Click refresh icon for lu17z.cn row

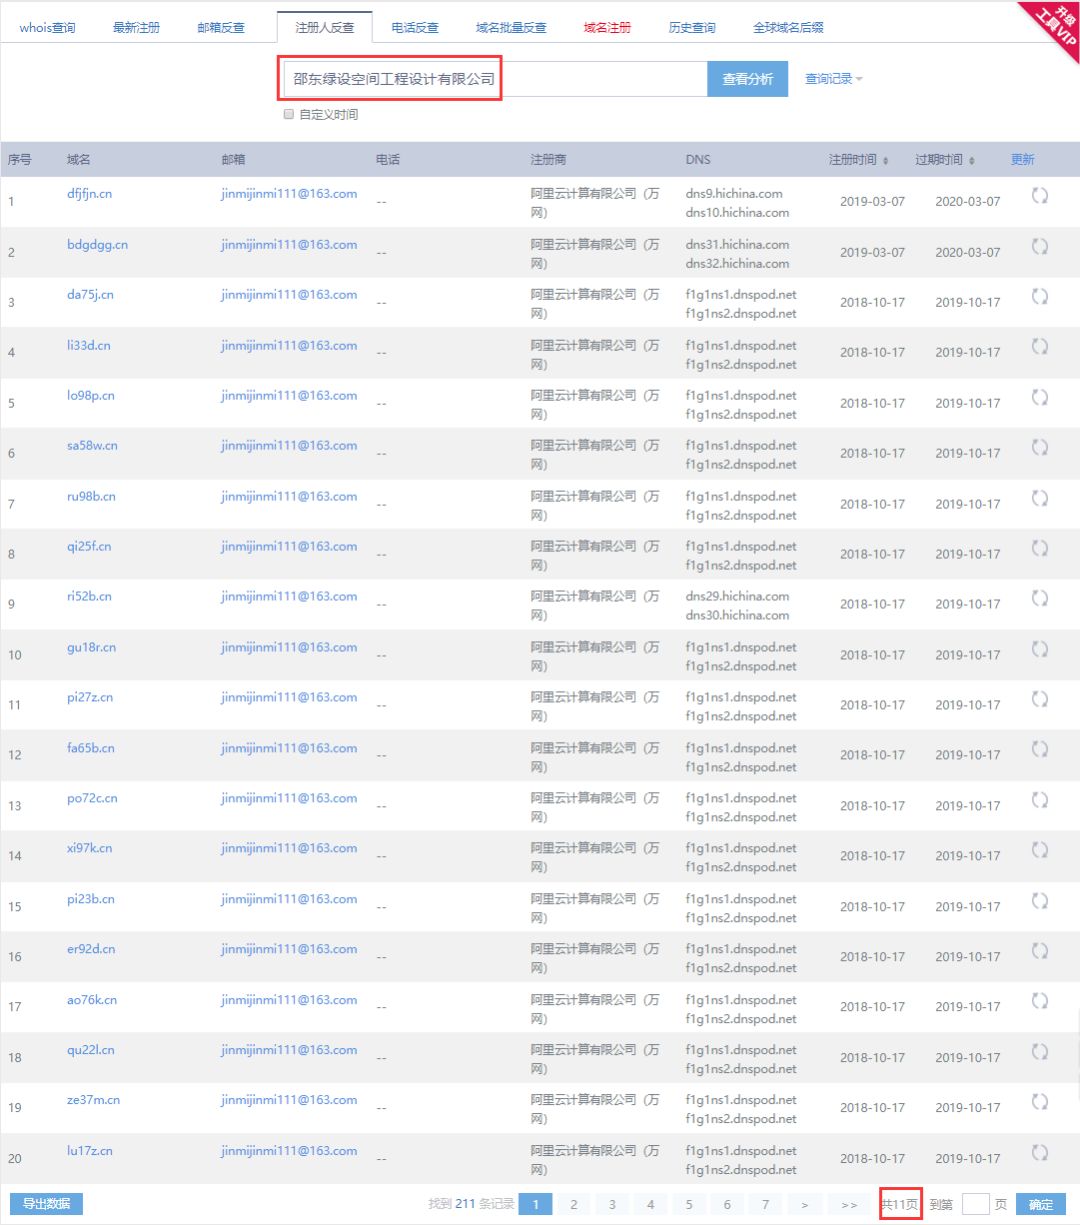pos(1039,1152)
